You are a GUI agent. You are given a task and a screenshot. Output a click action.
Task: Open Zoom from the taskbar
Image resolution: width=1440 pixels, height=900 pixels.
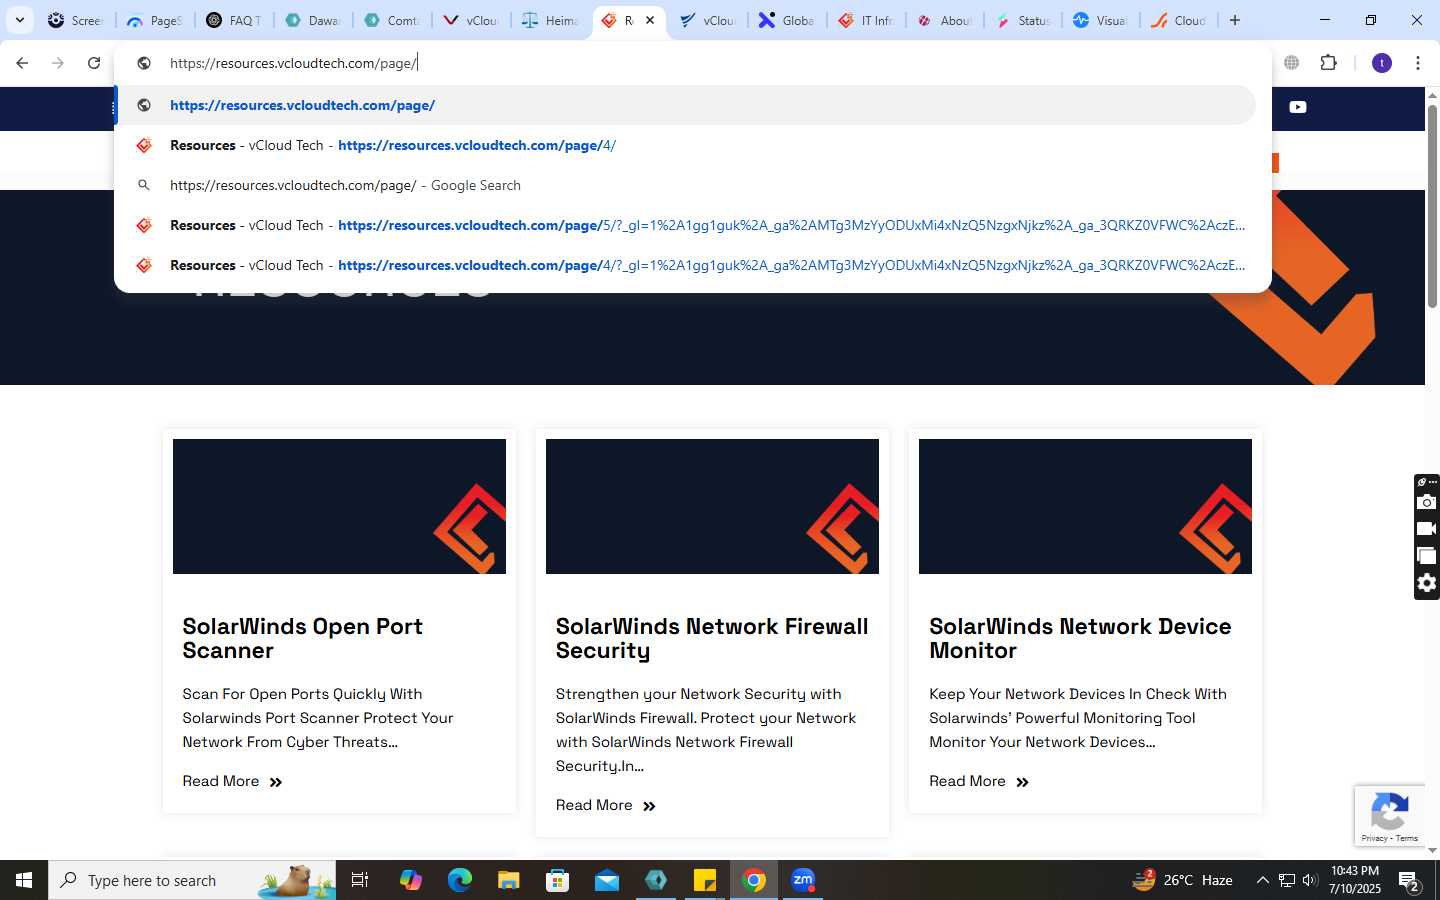[x=803, y=880]
